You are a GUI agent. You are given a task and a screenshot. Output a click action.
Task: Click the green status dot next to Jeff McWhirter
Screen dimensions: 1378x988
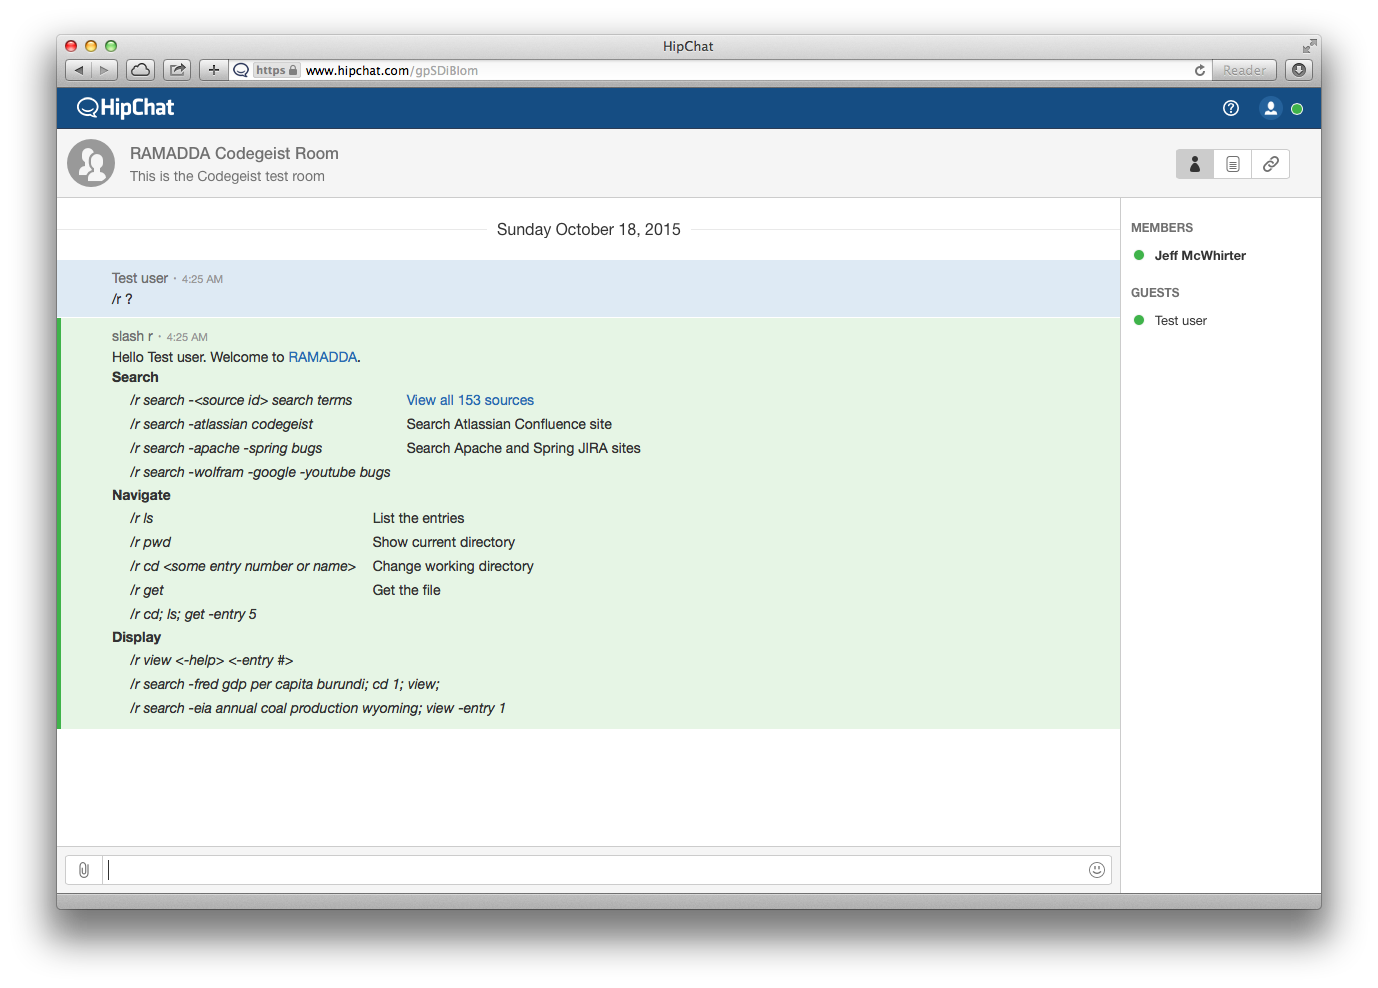[1139, 255]
